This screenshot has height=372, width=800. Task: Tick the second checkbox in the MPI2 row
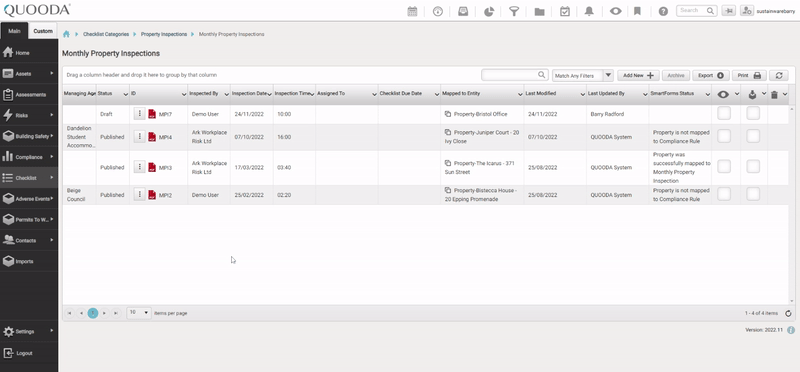click(x=753, y=194)
